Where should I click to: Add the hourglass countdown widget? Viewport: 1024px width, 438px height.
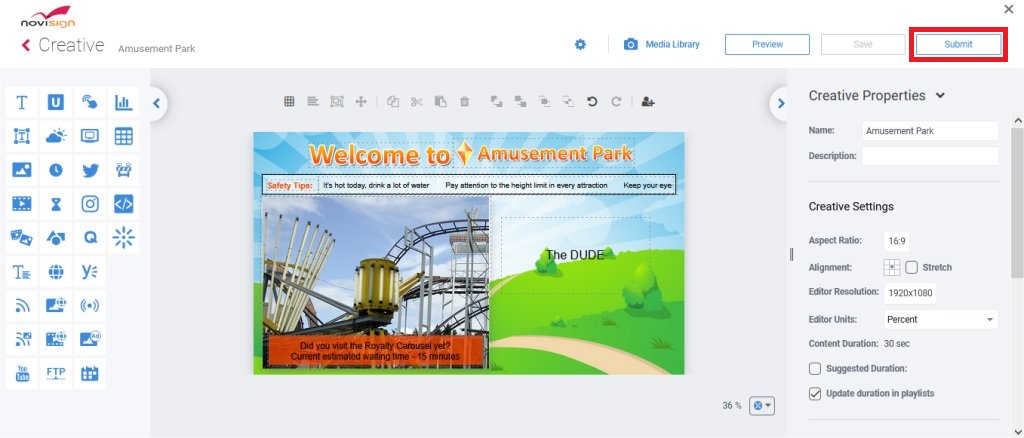pyautogui.click(x=56, y=204)
